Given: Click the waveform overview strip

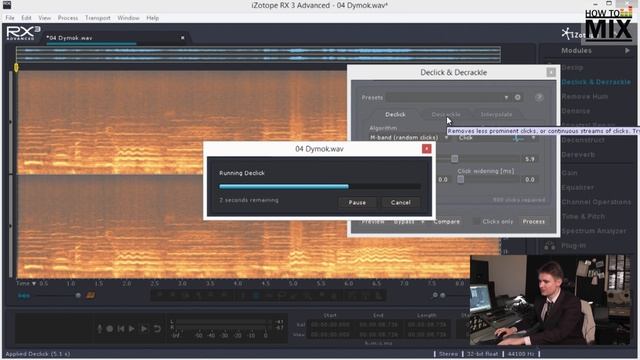Looking at the screenshot, I should tap(258, 55).
